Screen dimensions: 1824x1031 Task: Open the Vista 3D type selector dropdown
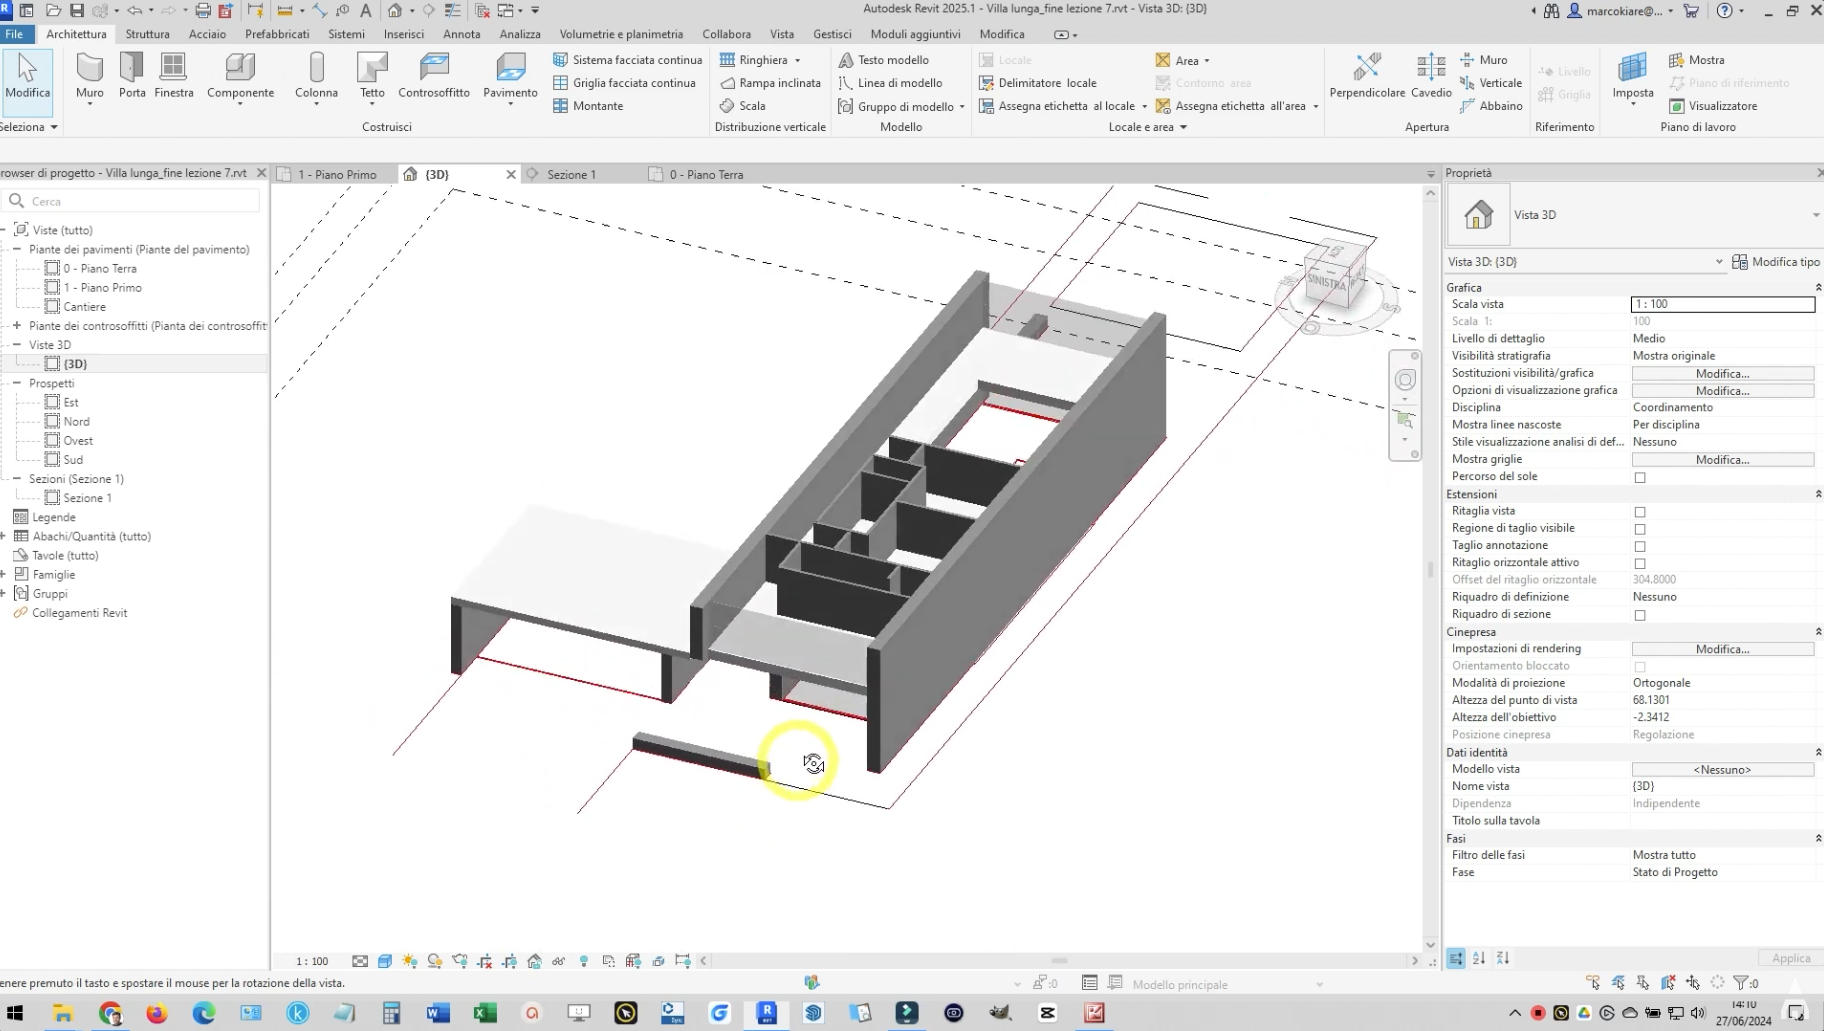coord(1815,215)
